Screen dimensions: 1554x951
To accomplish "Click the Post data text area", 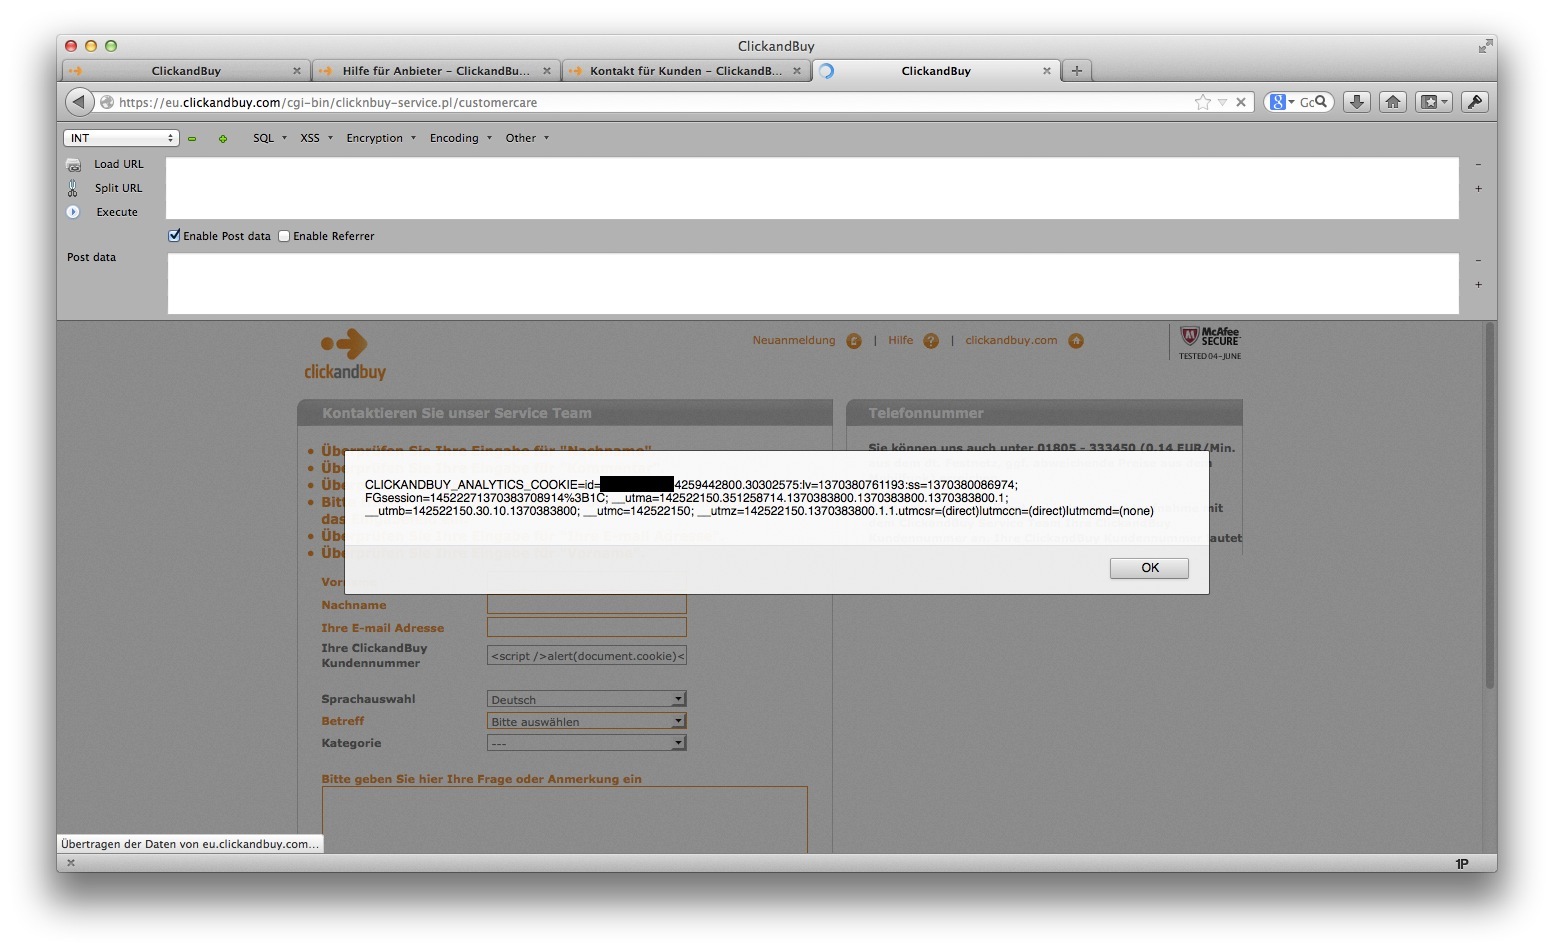I will click(812, 283).
